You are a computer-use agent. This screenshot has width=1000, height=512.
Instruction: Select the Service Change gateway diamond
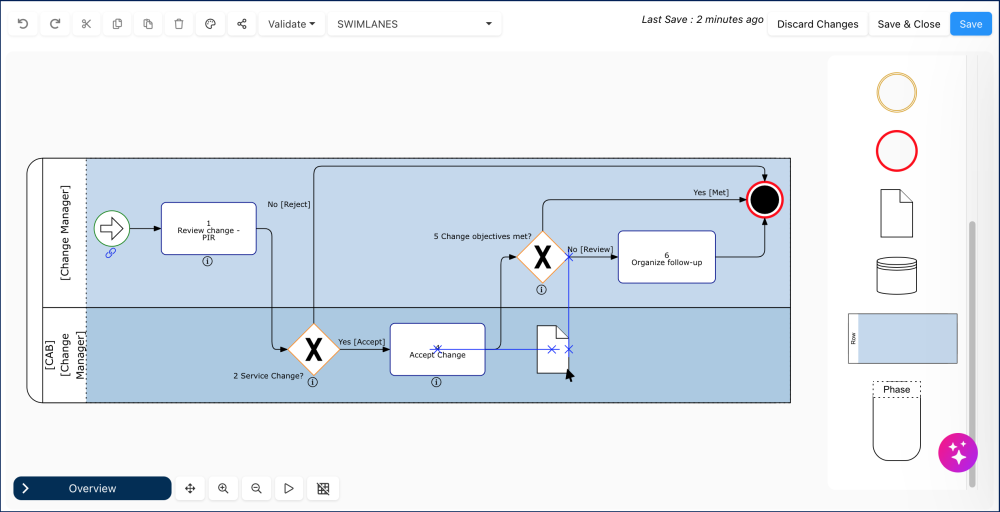pyautogui.click(x=313, y=349)
